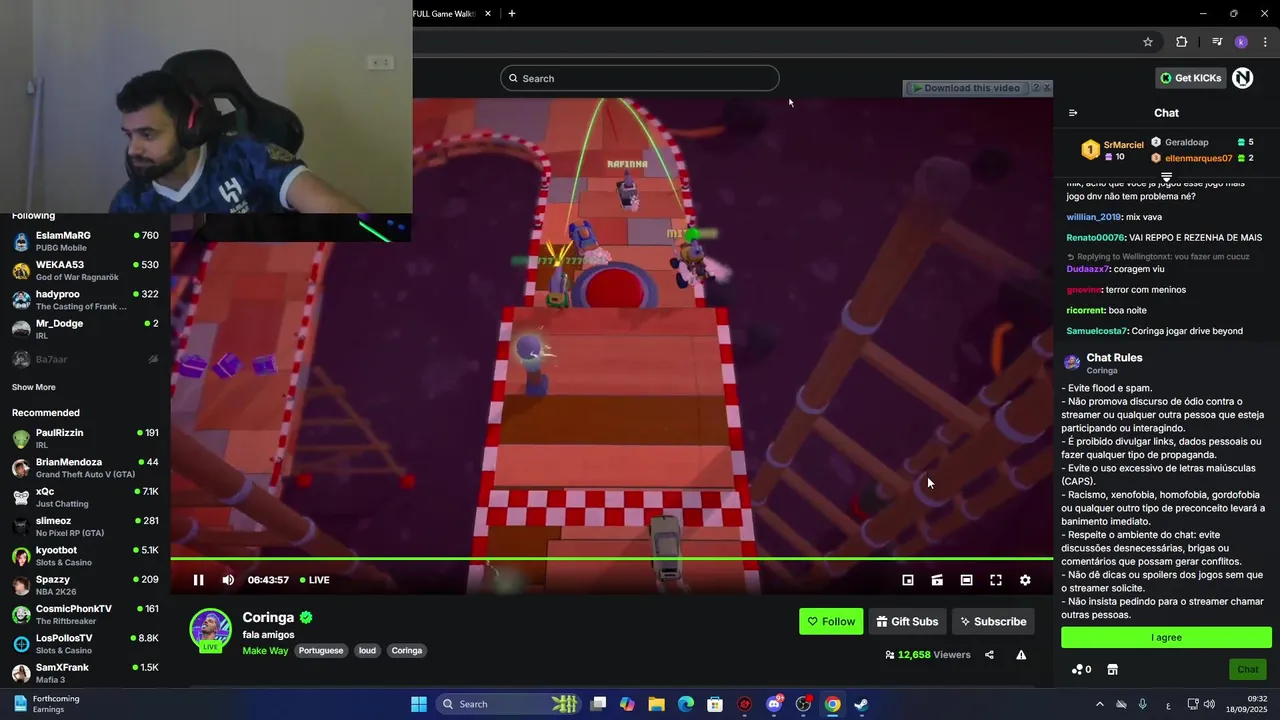Open Mr_Dodge channel in sidebar

(x=85, y=329)
